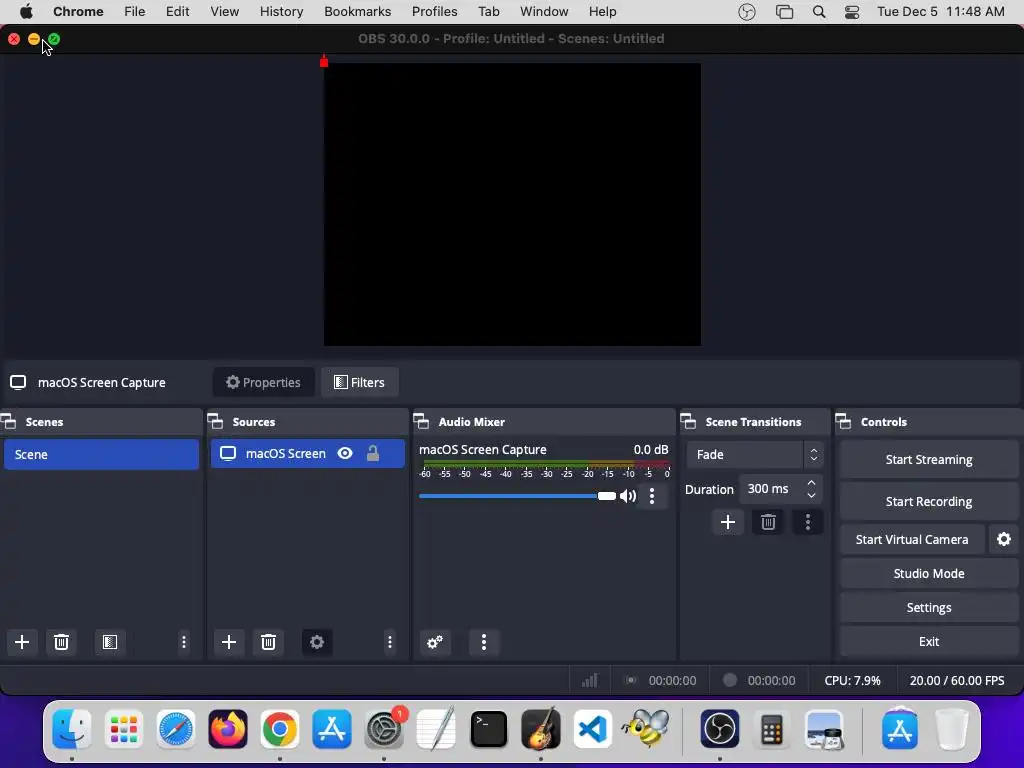
Task: Open the History menu
Action: pos(281,12)
